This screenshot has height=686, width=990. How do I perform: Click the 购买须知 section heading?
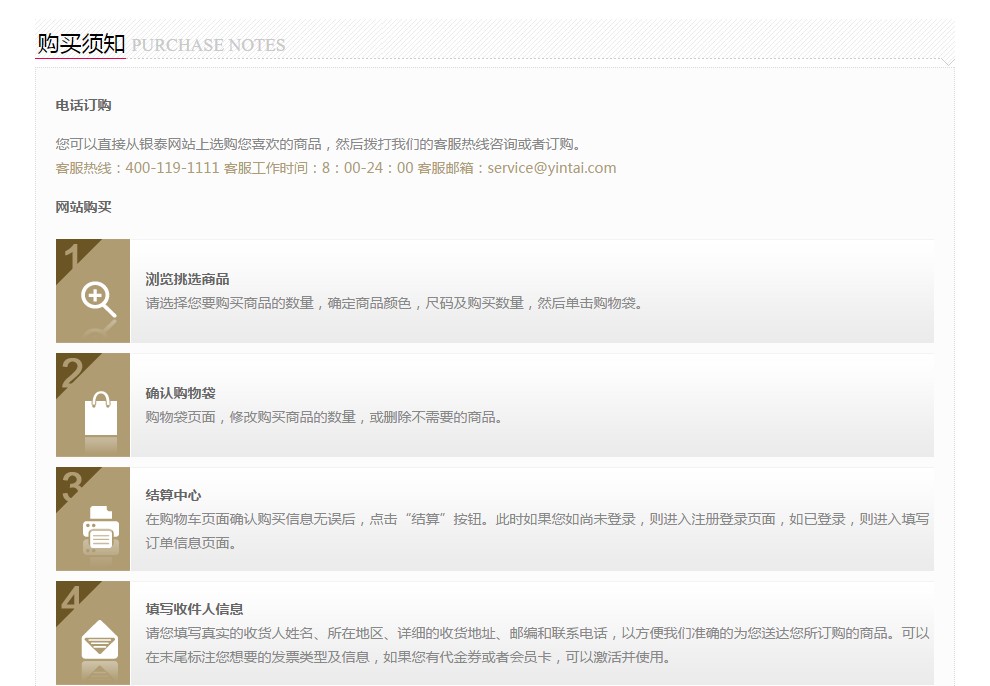81,44
